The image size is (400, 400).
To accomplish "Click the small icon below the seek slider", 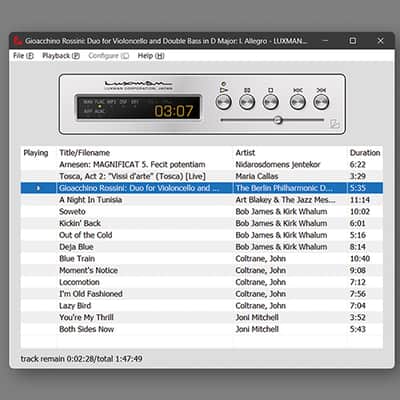I will pyautogui.click(x=334, y=124).
